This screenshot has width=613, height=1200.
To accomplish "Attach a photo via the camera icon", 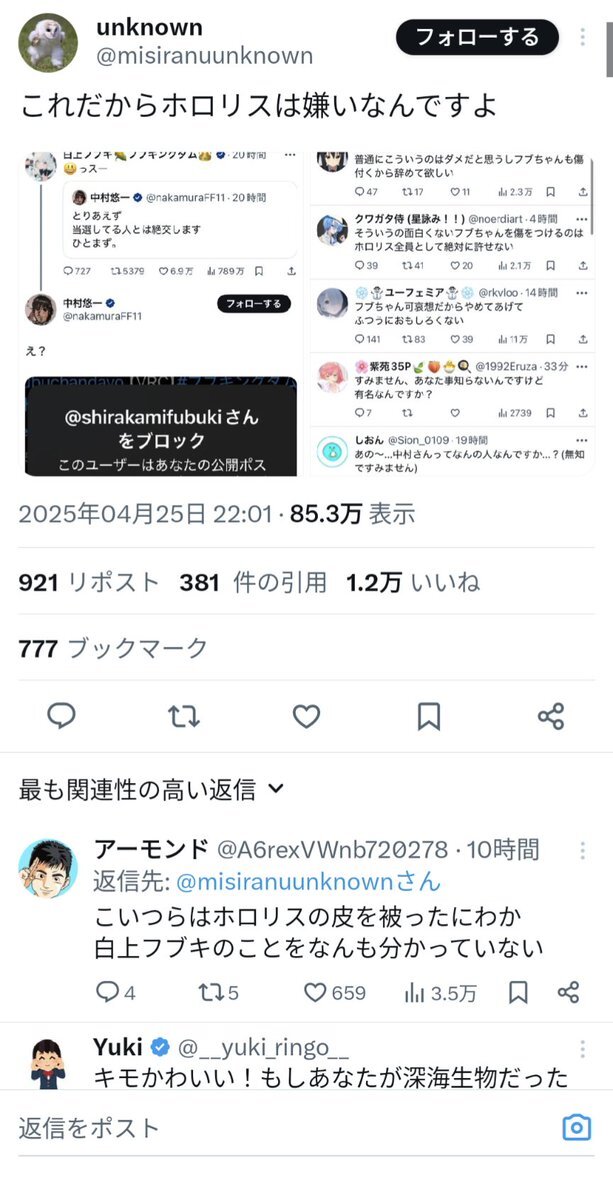I will point(577,1128).
